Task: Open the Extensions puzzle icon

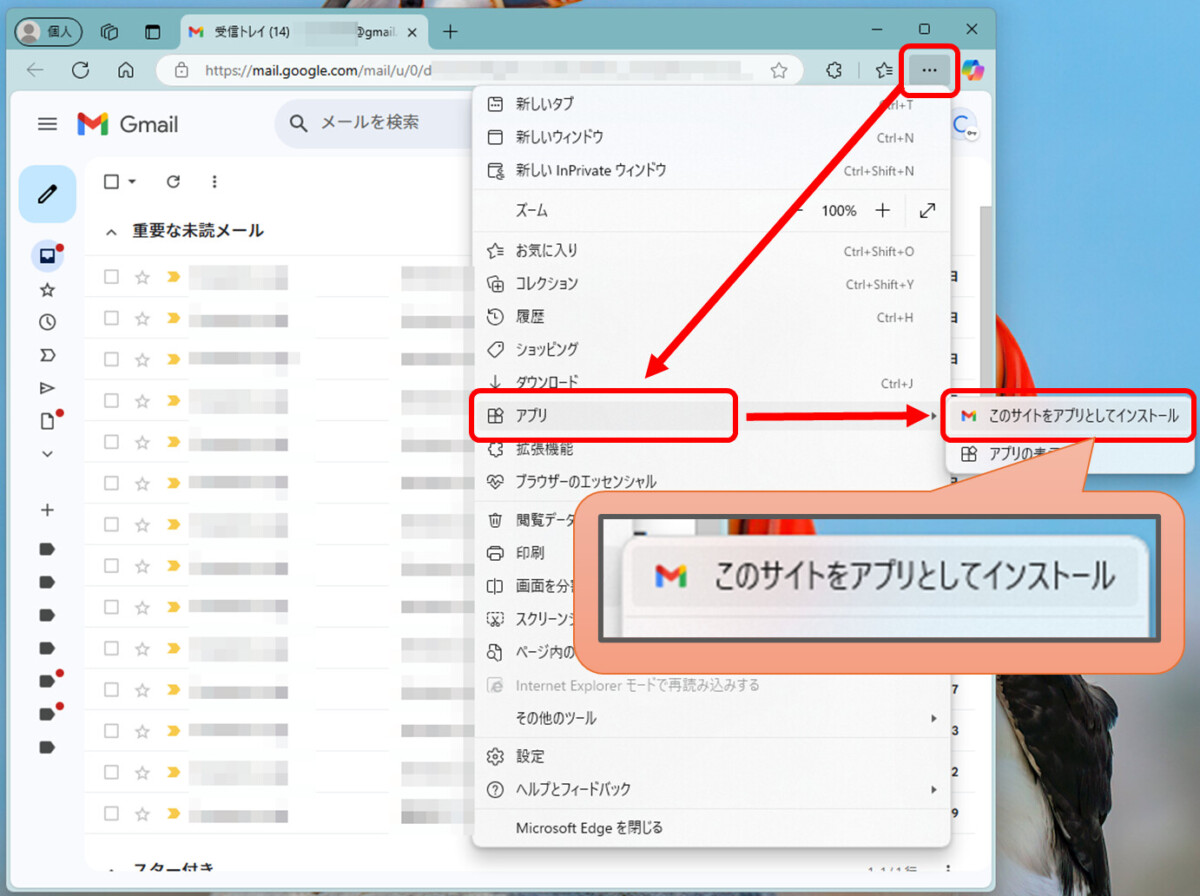Action: click(x=833, y=70)
